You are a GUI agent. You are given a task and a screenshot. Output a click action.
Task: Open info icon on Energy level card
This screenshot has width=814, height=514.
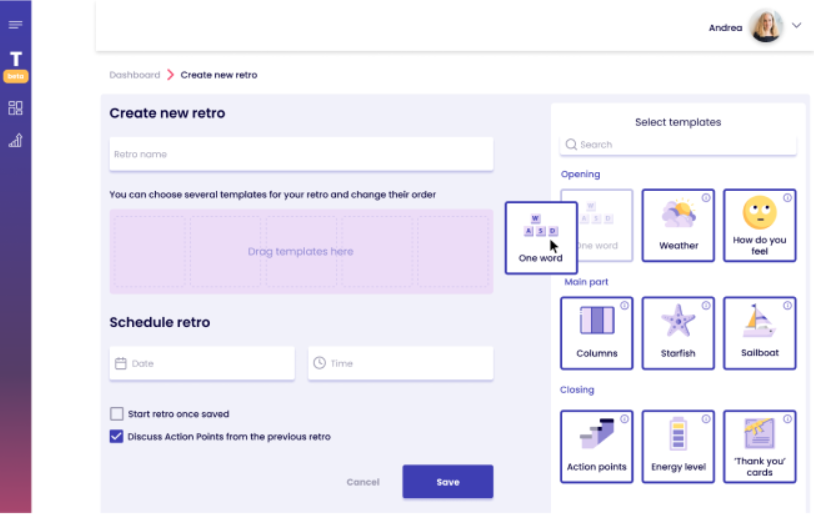pos(706,419)
